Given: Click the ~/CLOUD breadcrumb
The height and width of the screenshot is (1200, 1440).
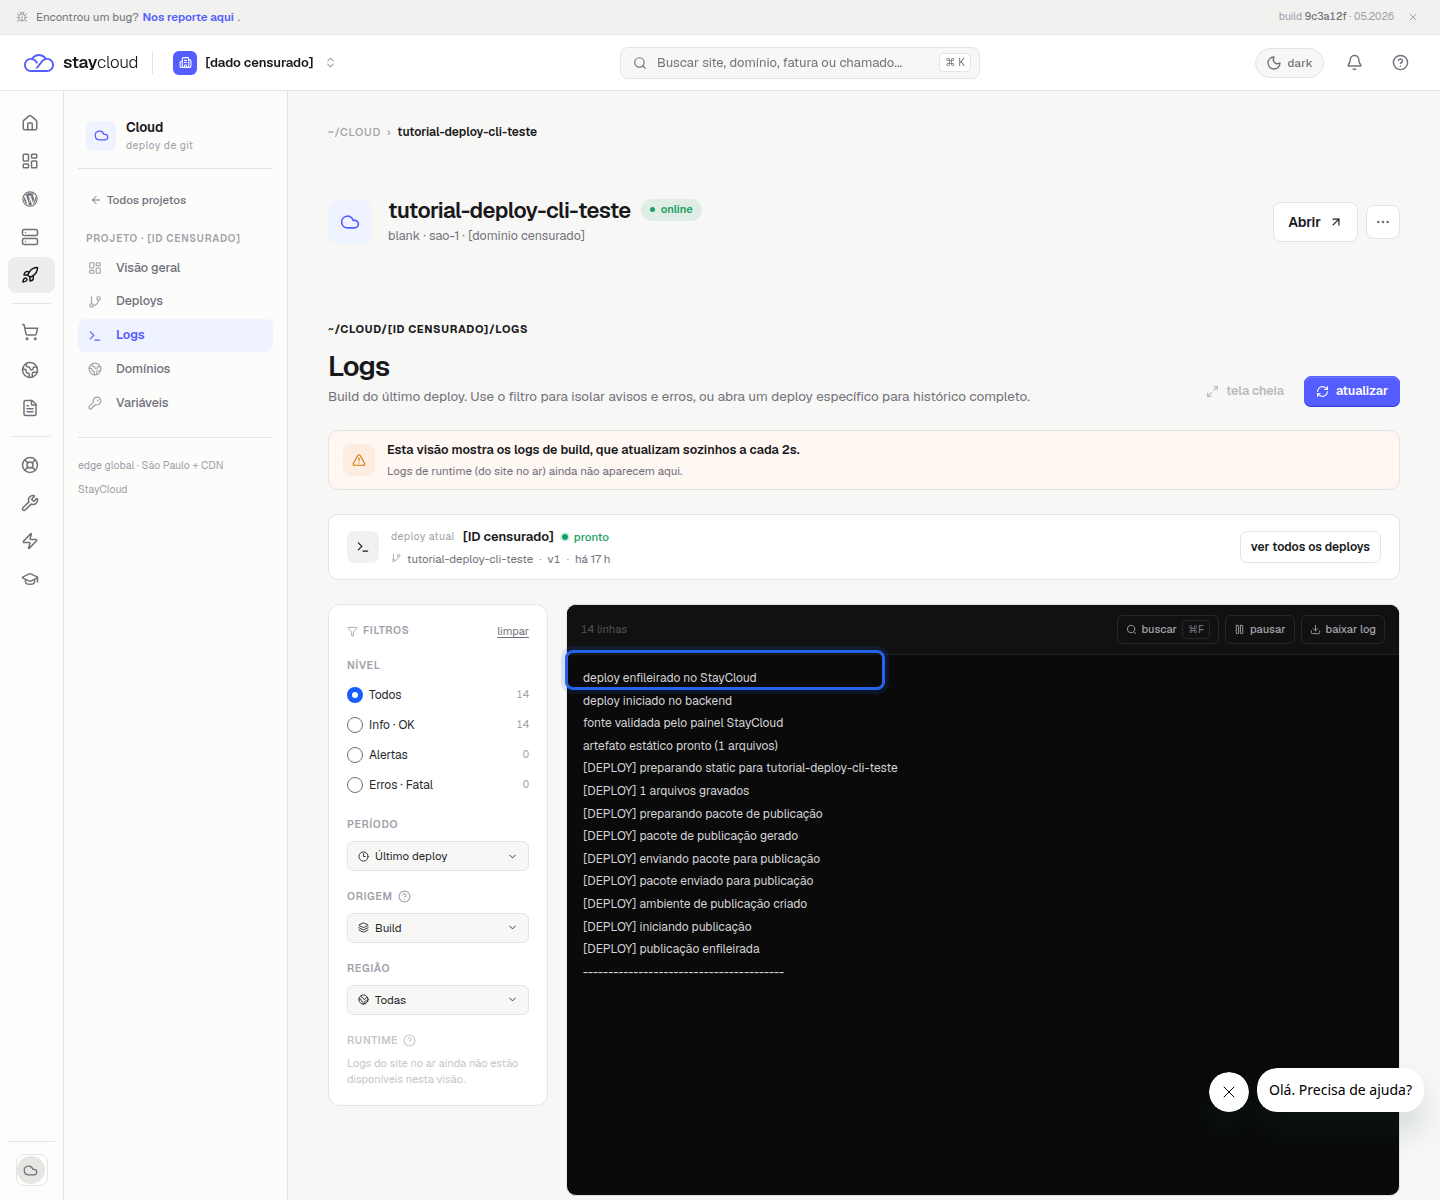Looking at the screenshot, I should click(354, 132).
